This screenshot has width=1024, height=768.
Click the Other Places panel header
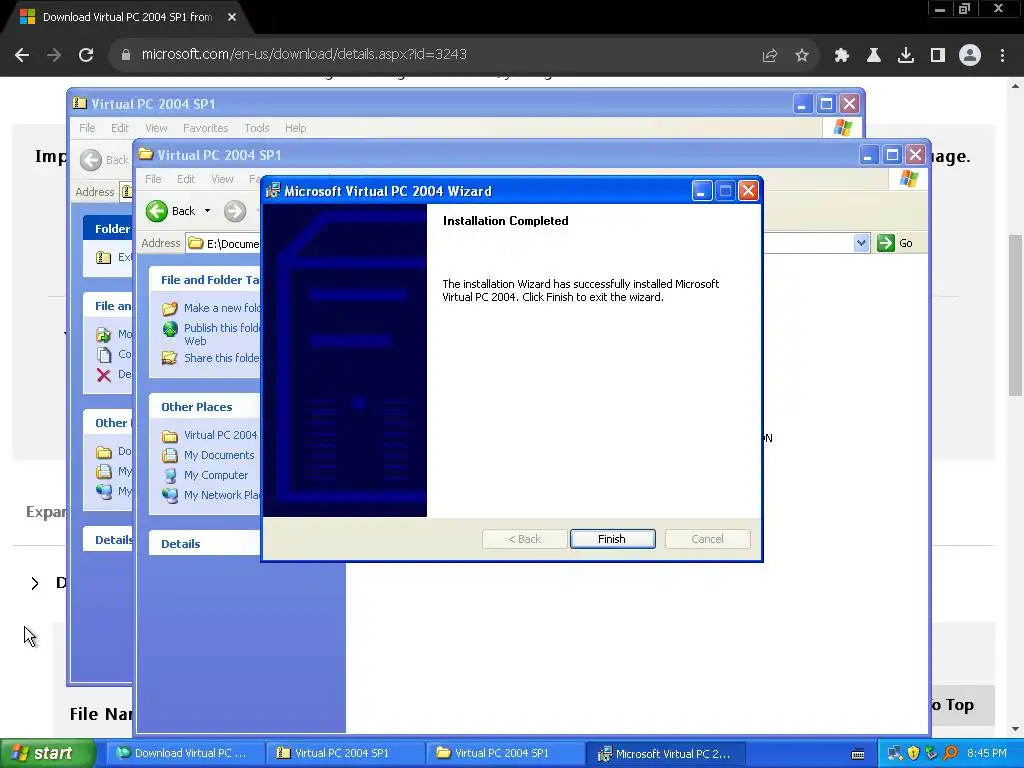point(204,406)
